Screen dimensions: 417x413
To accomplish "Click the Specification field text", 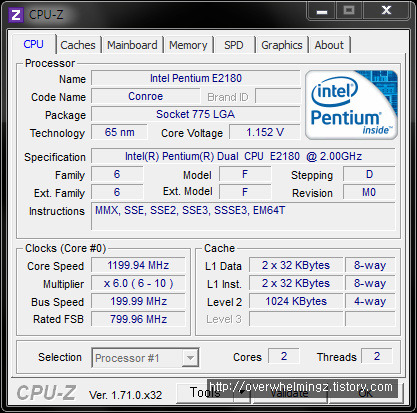I will pos(243,156).
